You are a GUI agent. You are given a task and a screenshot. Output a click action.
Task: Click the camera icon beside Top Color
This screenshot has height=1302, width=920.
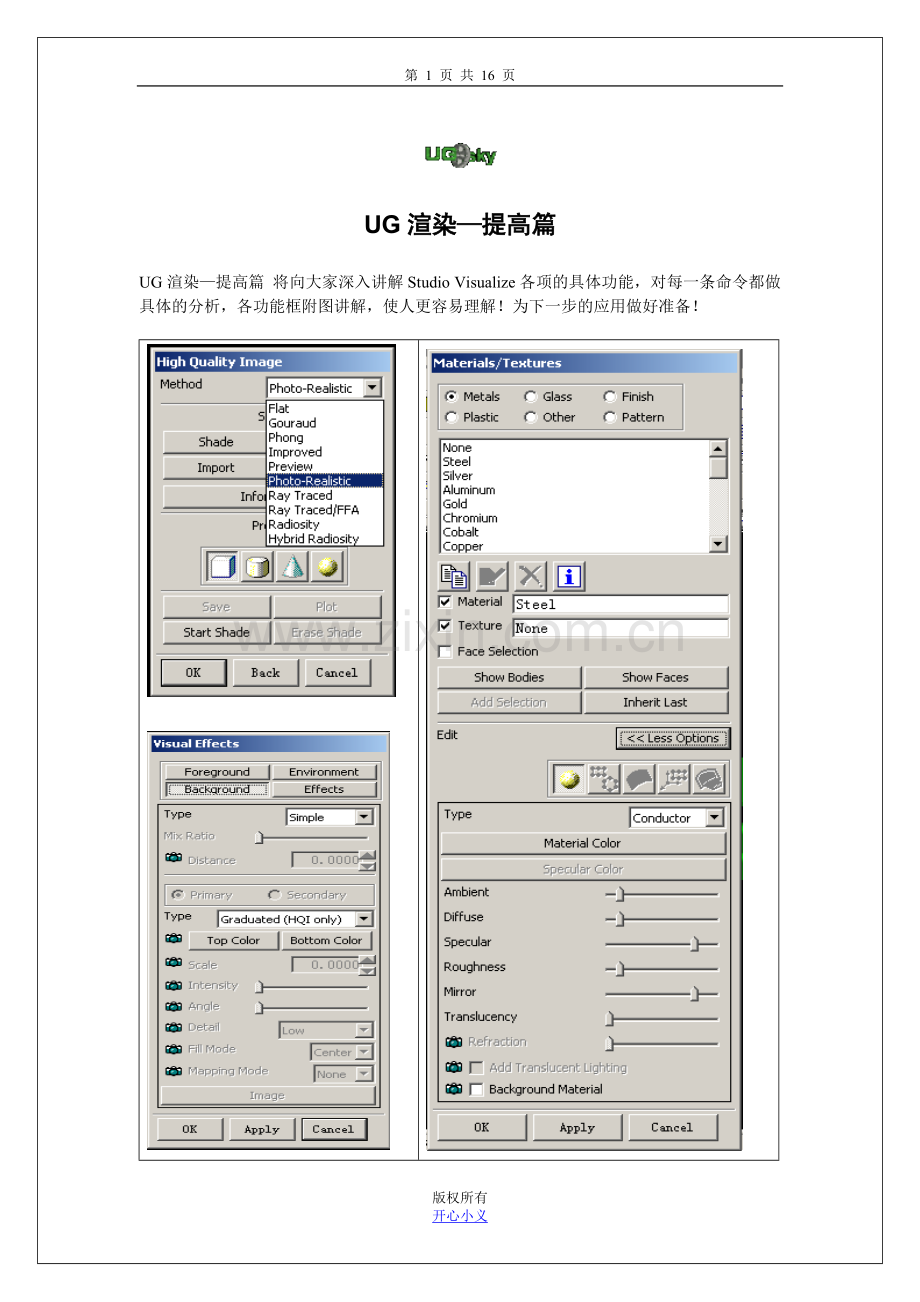(x=174, y=940)
